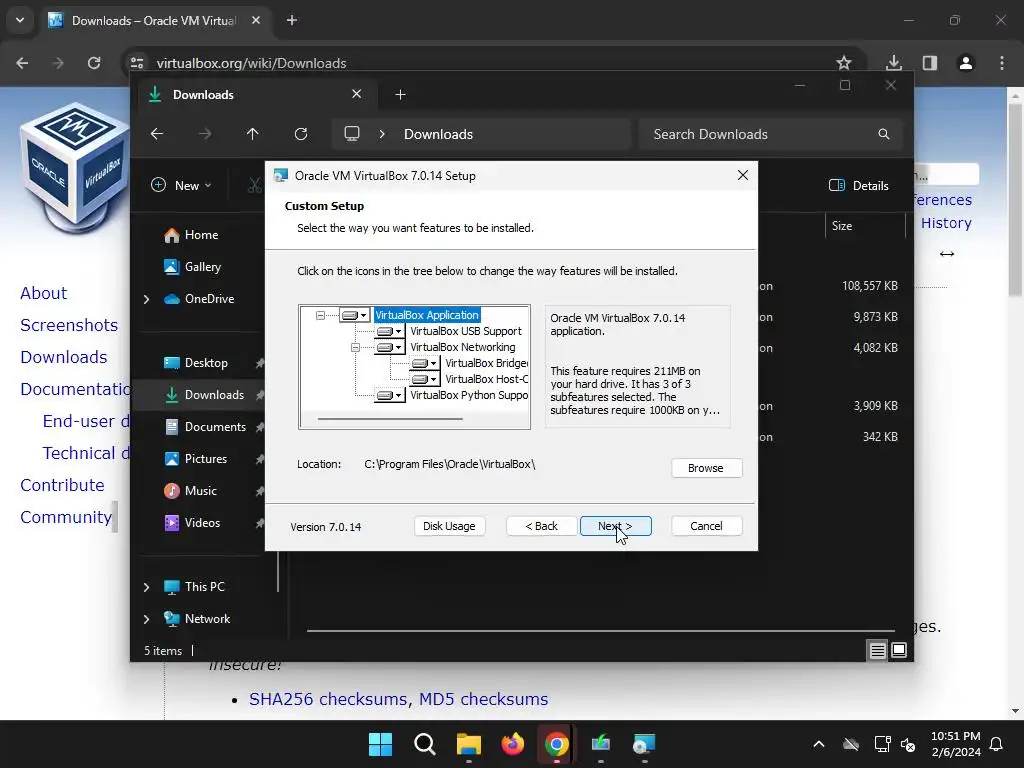This screenshot has height=768, width=1024.
Task: Refresh the Explorer Downloads folder
Action: point(301,134)
